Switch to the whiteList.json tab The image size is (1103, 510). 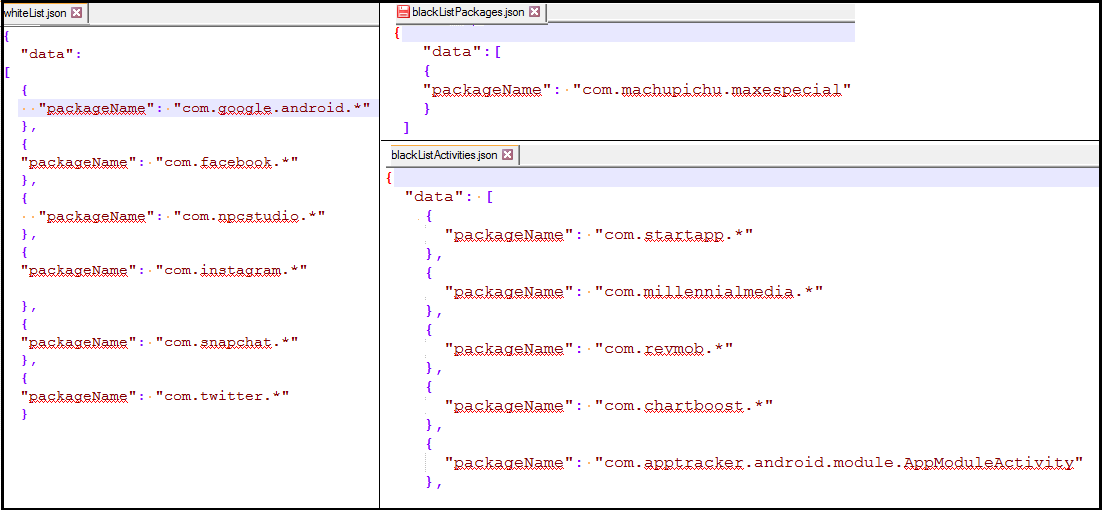36,13
